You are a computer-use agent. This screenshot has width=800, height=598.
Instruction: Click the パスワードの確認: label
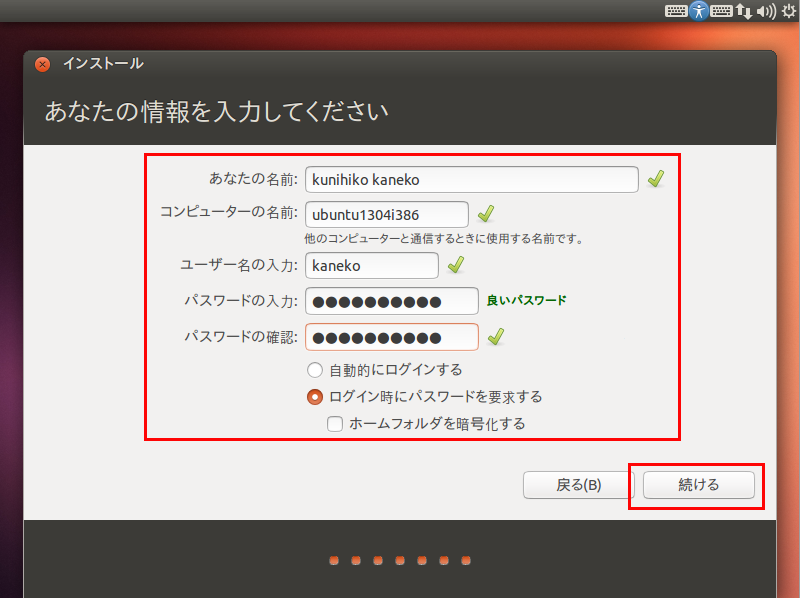tap(241, 336)
